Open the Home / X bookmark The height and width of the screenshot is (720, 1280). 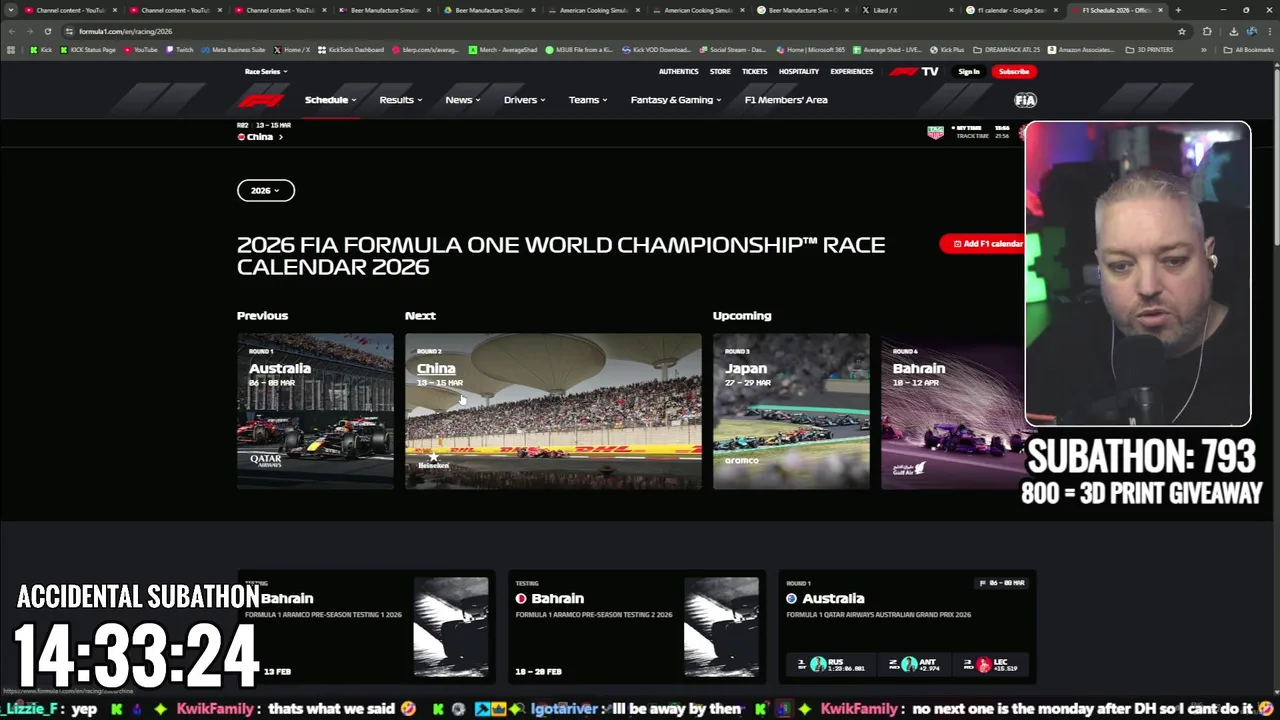click(291, 49)
